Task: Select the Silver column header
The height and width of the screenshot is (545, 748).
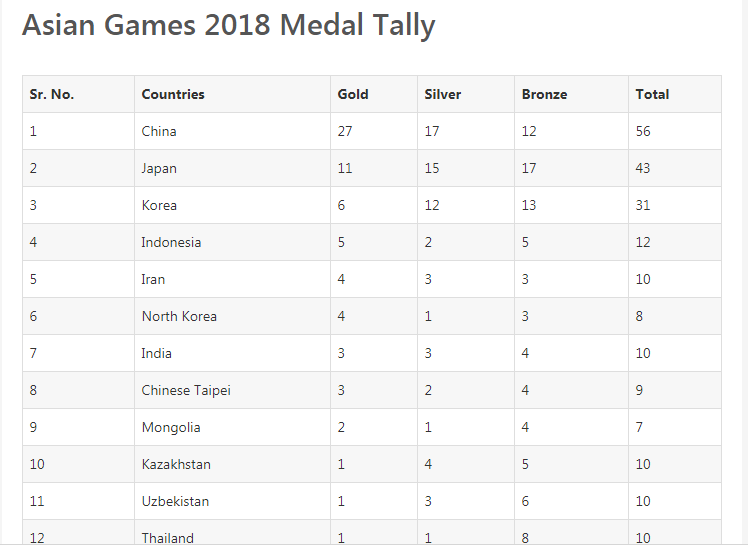Action: coord(443,94)
